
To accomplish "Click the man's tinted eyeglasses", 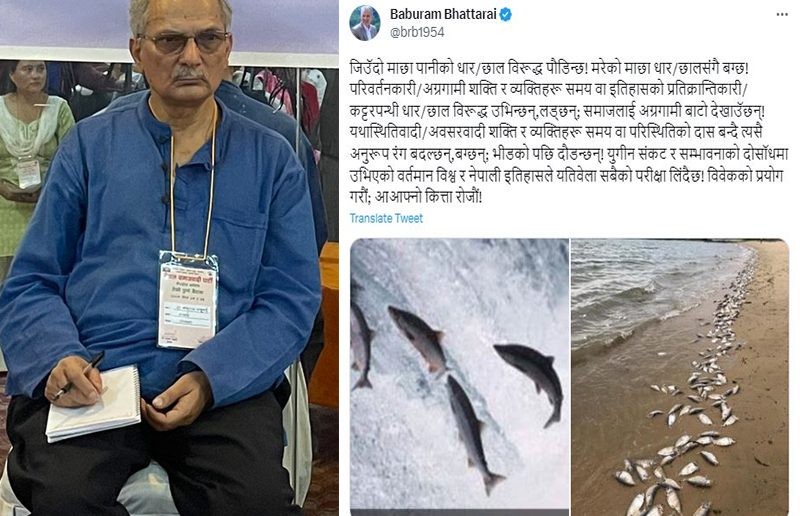I will click(x=186, y=42).
